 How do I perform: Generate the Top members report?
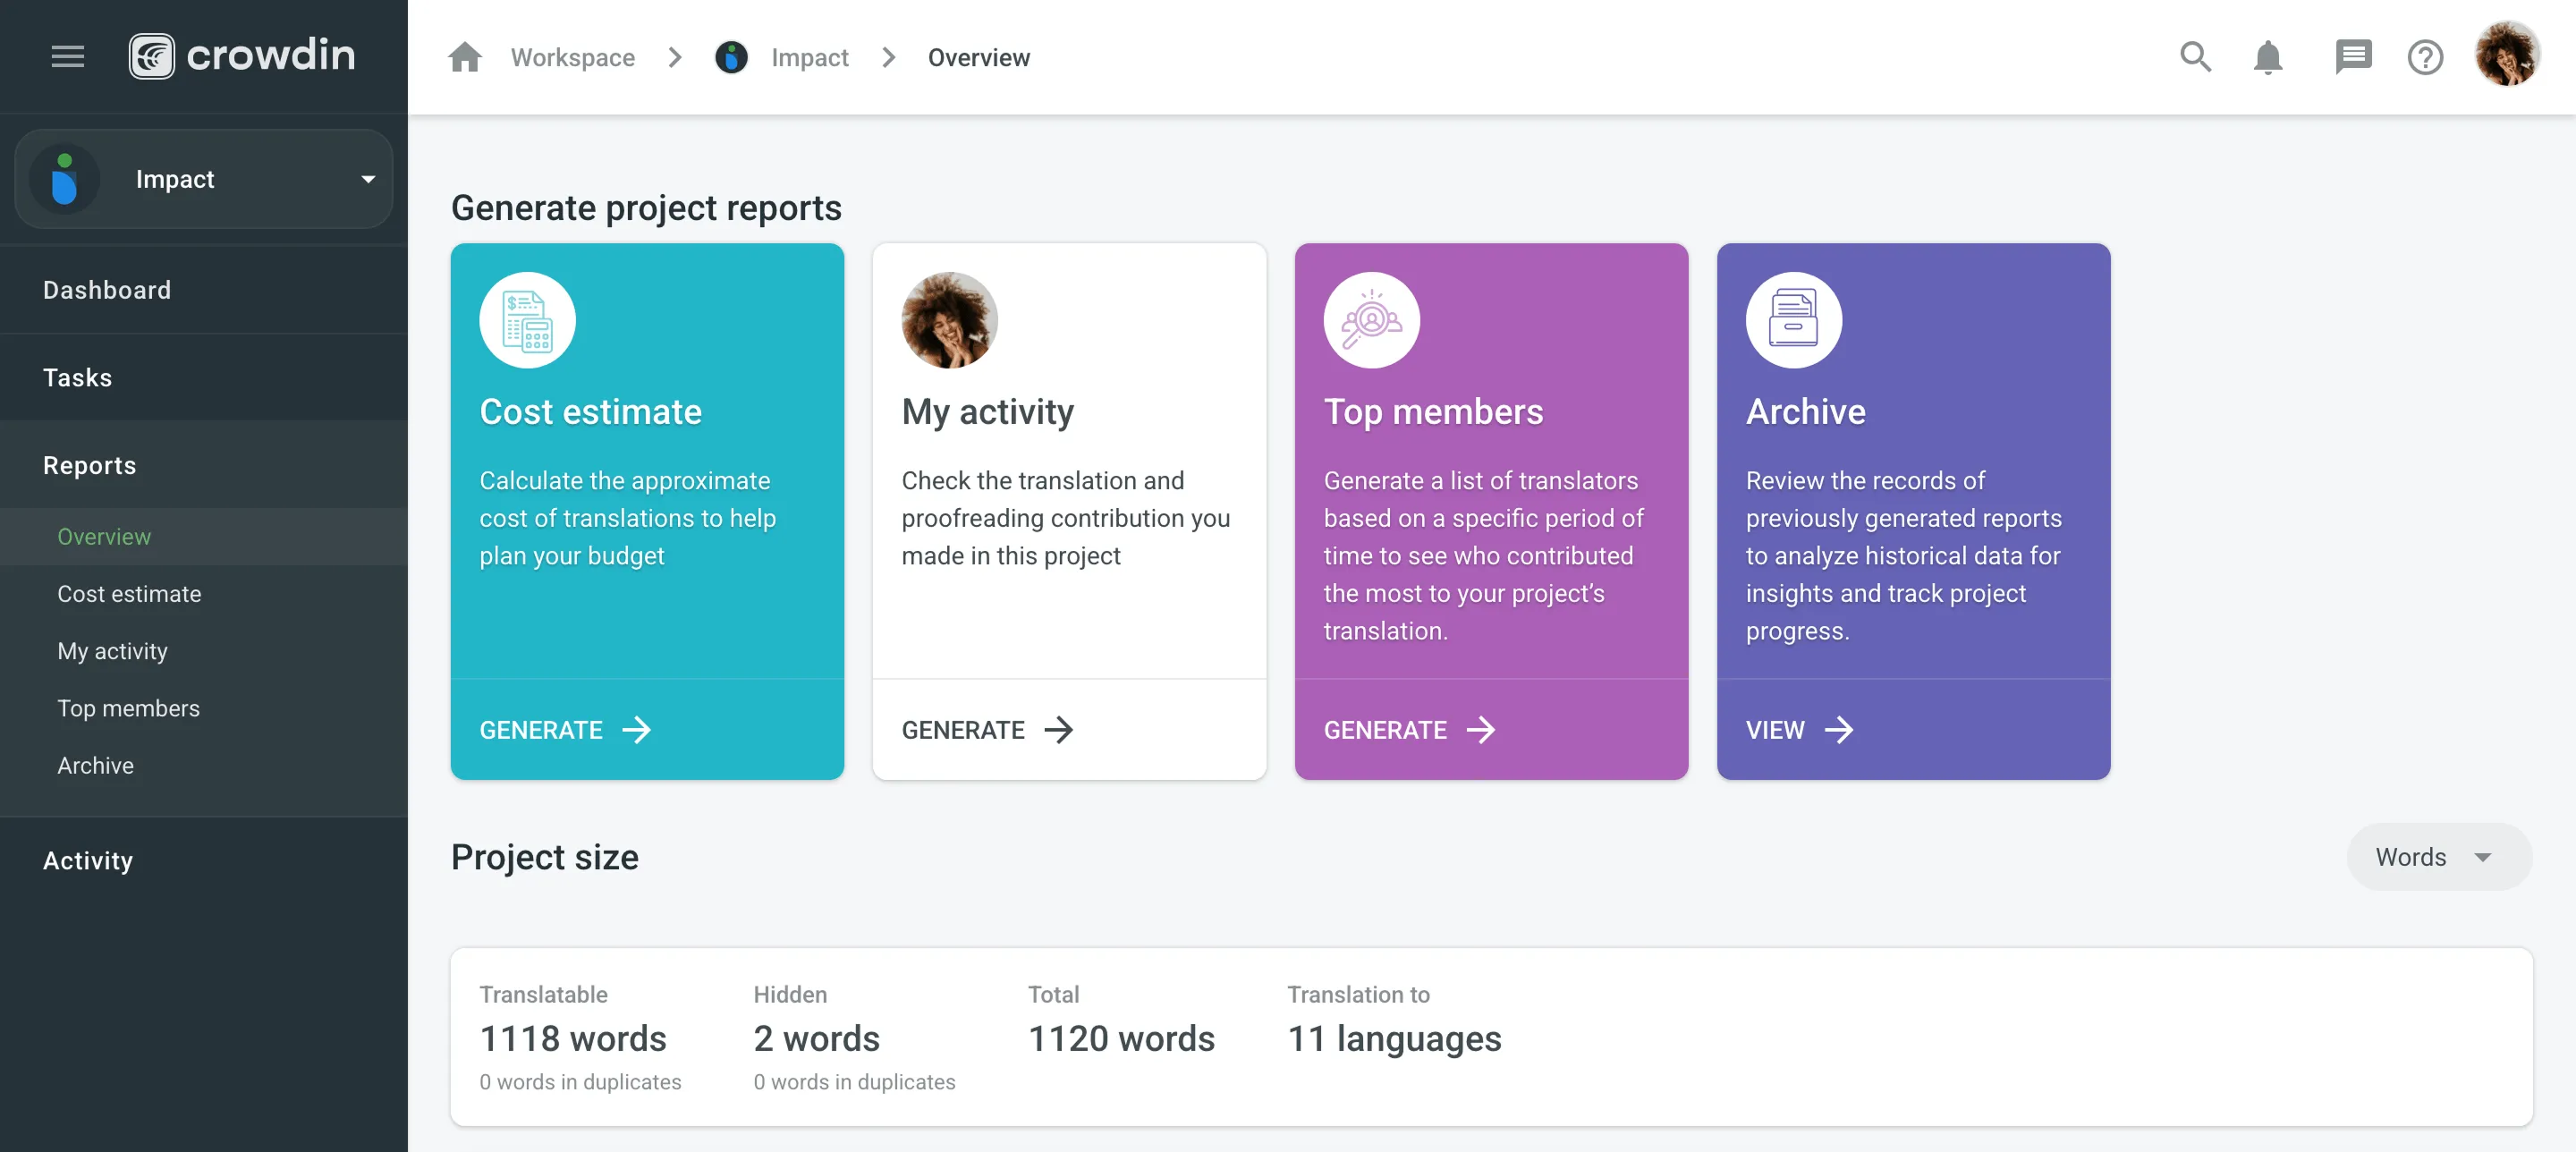[1409, 730]
